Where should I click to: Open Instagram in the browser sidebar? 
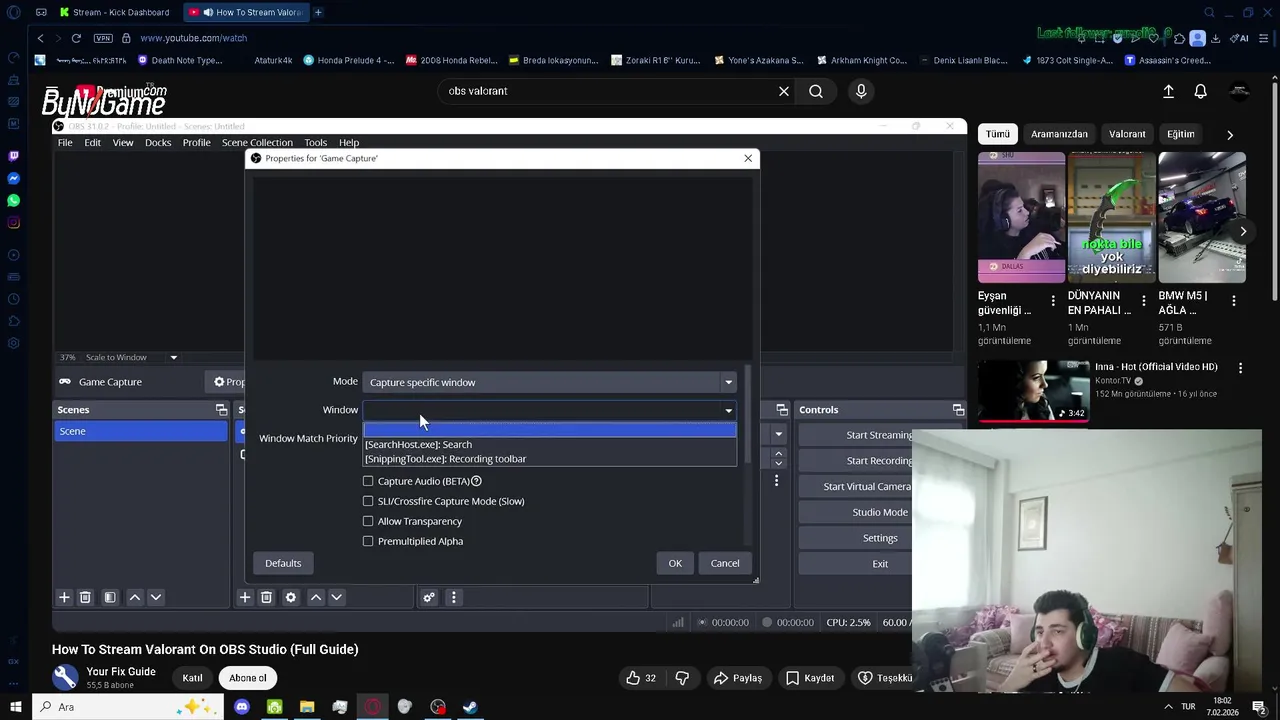[x=13, y=222]
